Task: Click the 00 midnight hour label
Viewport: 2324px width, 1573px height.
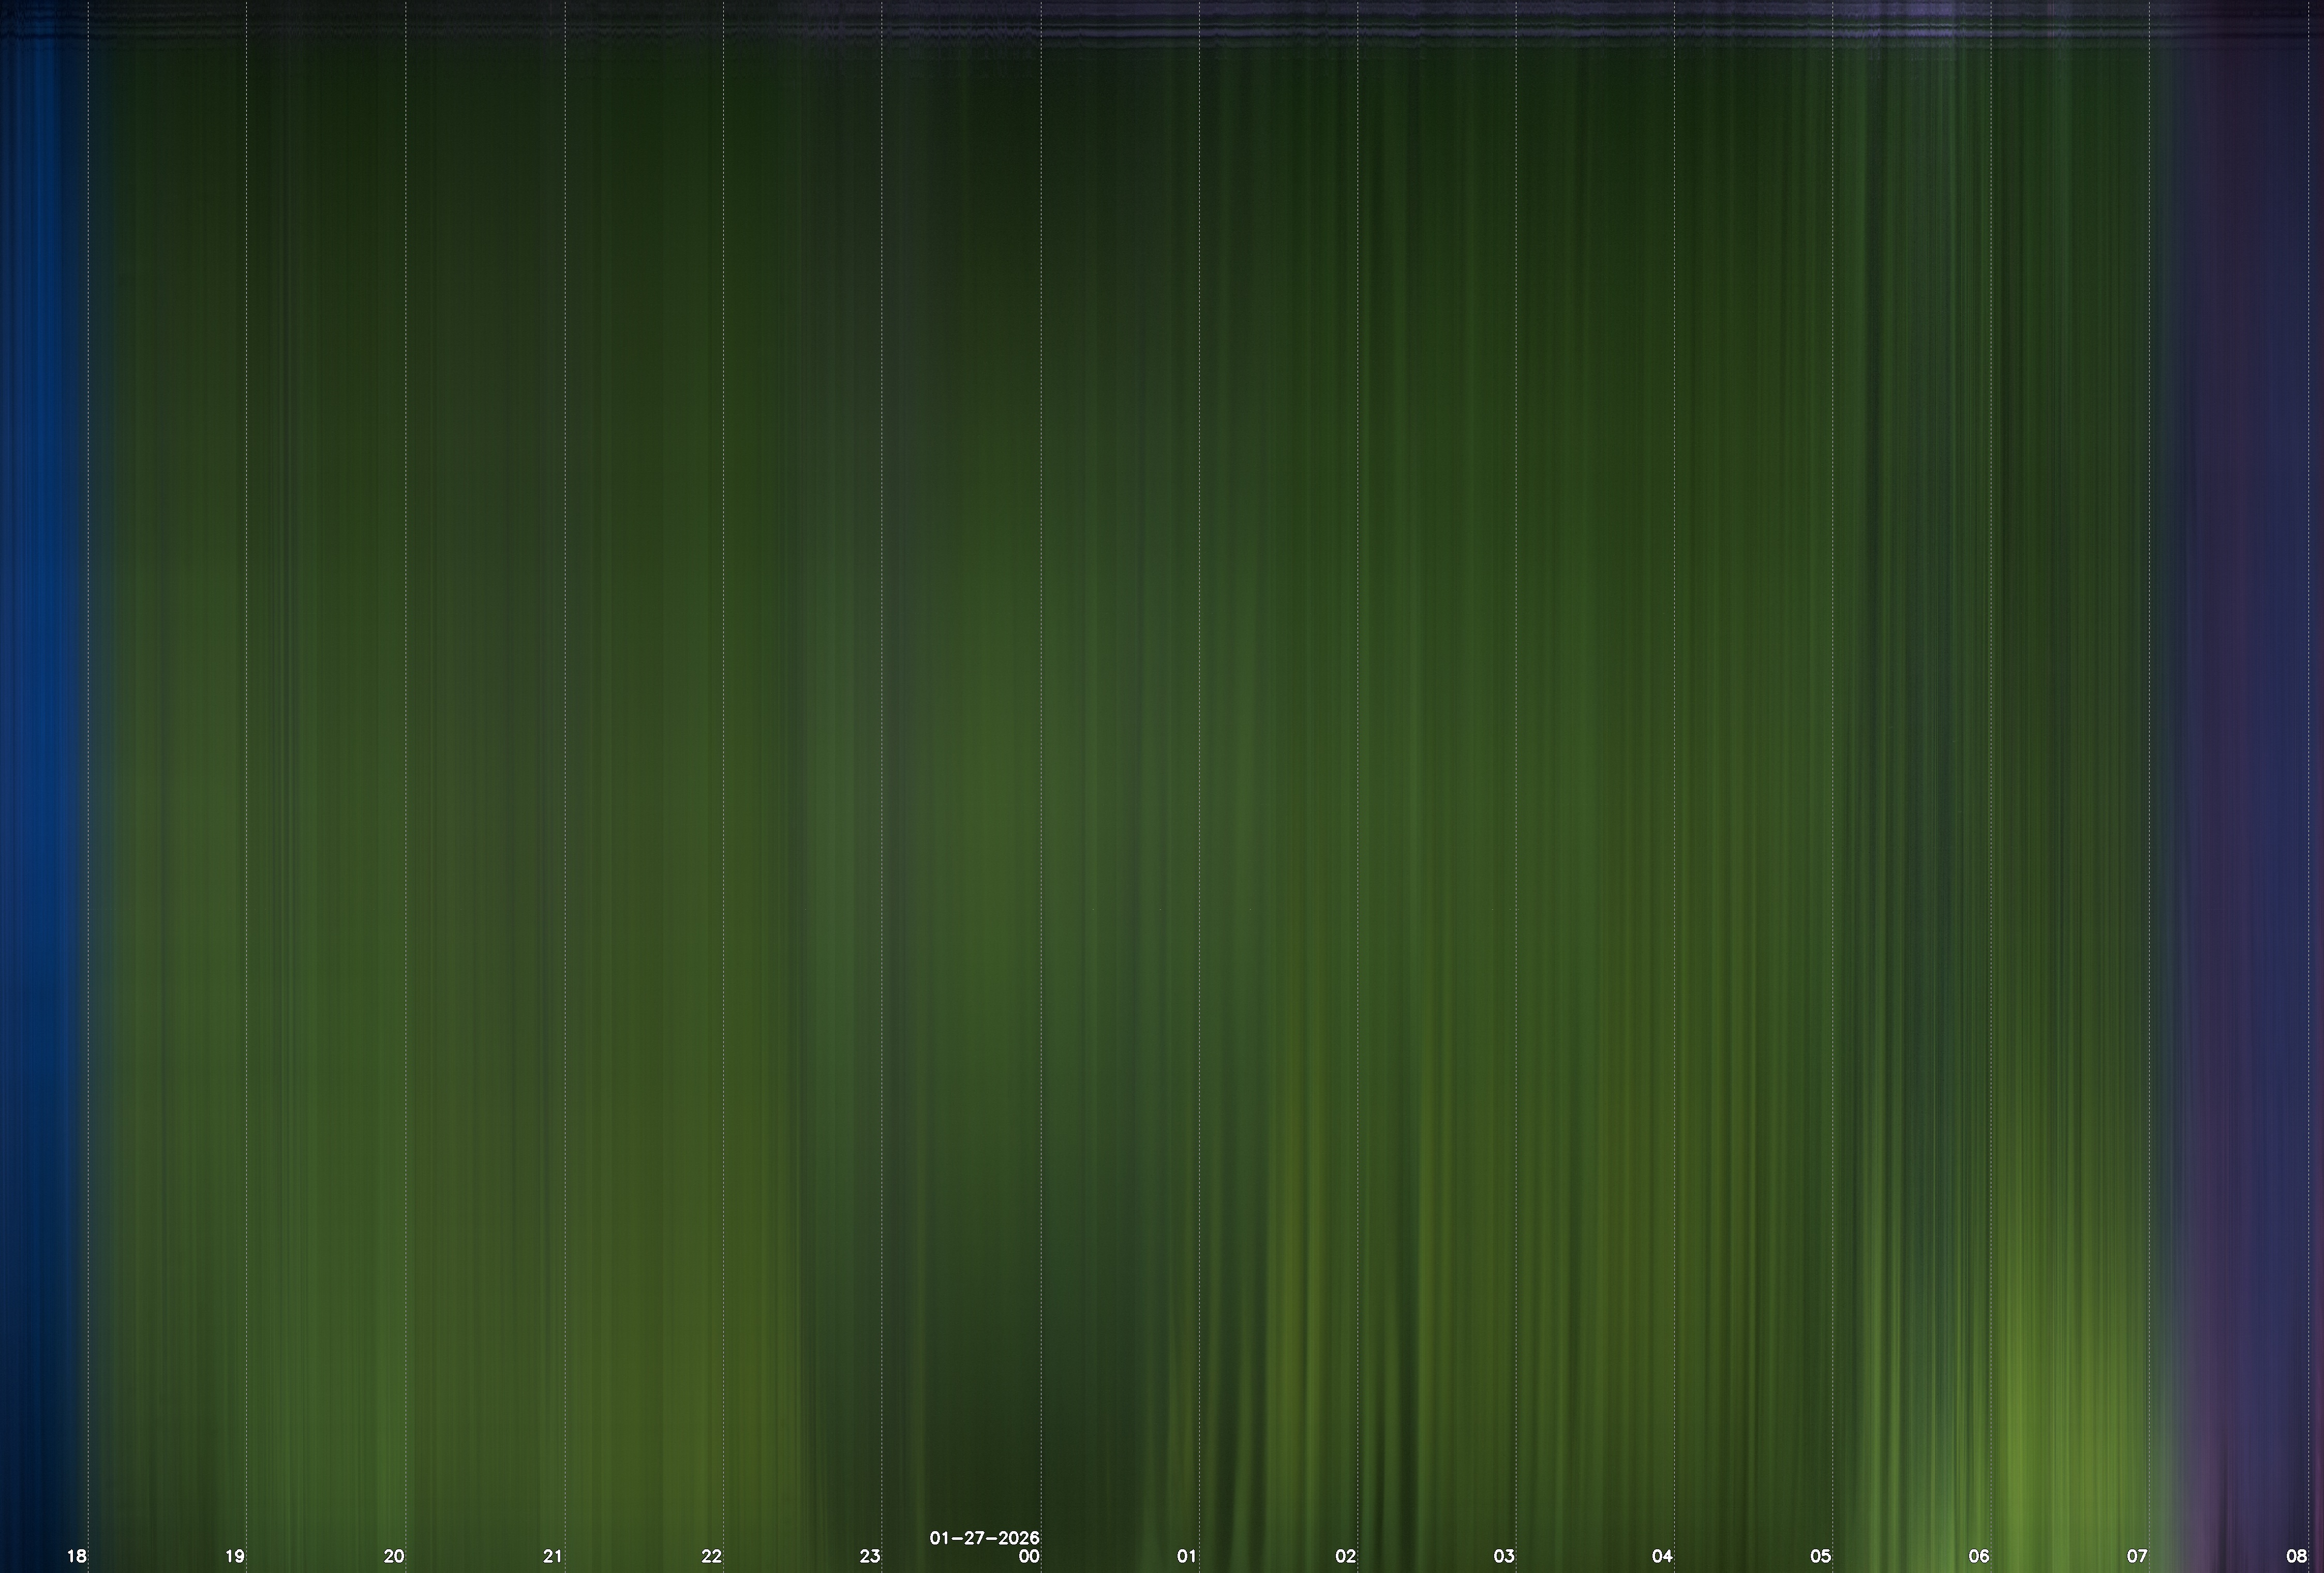Action: (x=1029, y=1556)
